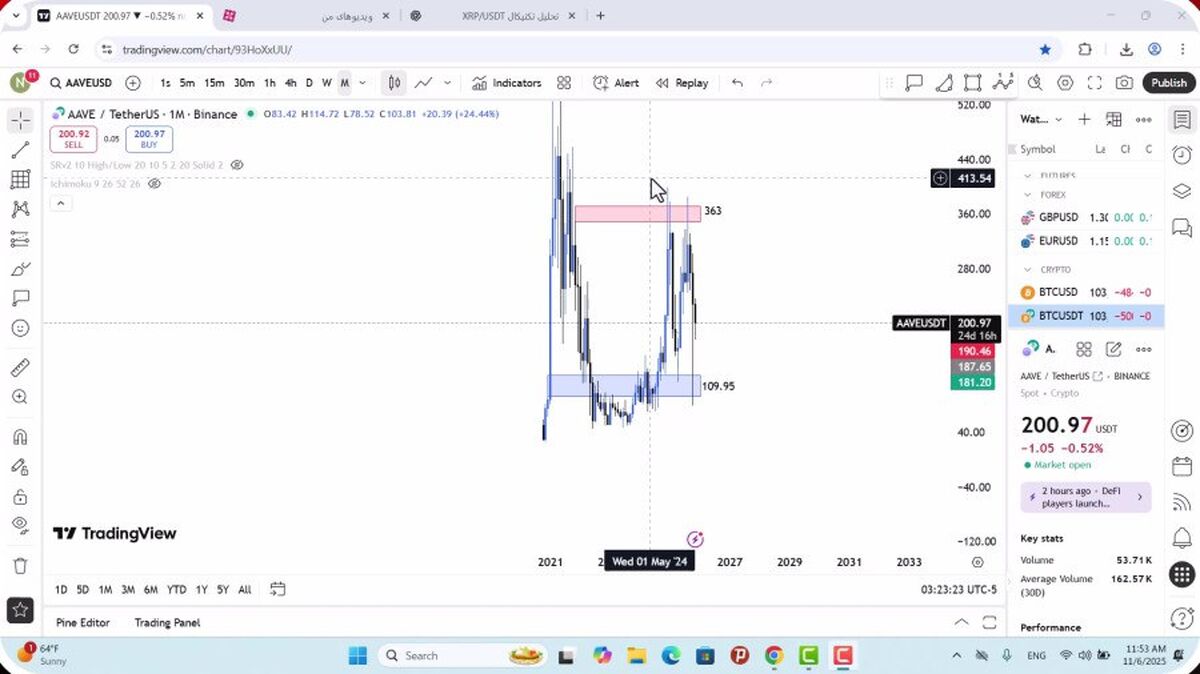Image resolution: width=1200 pixels, height=674 pixels.
Task: Switch to the 5m timeframe
Action: 187,83
